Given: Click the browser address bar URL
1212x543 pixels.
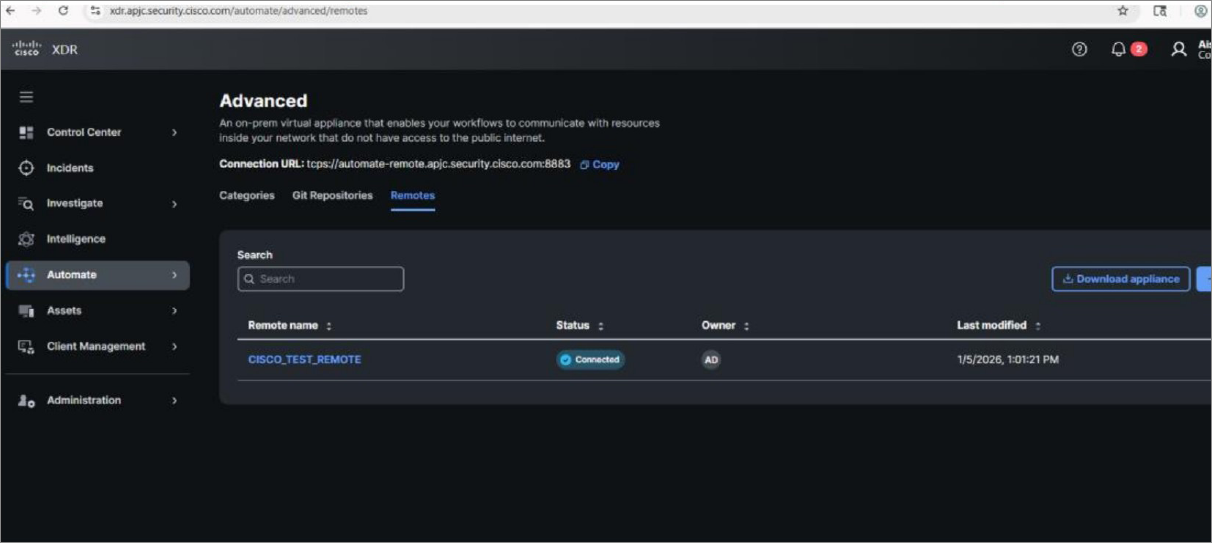Looking at the screenshot, I should [238, 11].
